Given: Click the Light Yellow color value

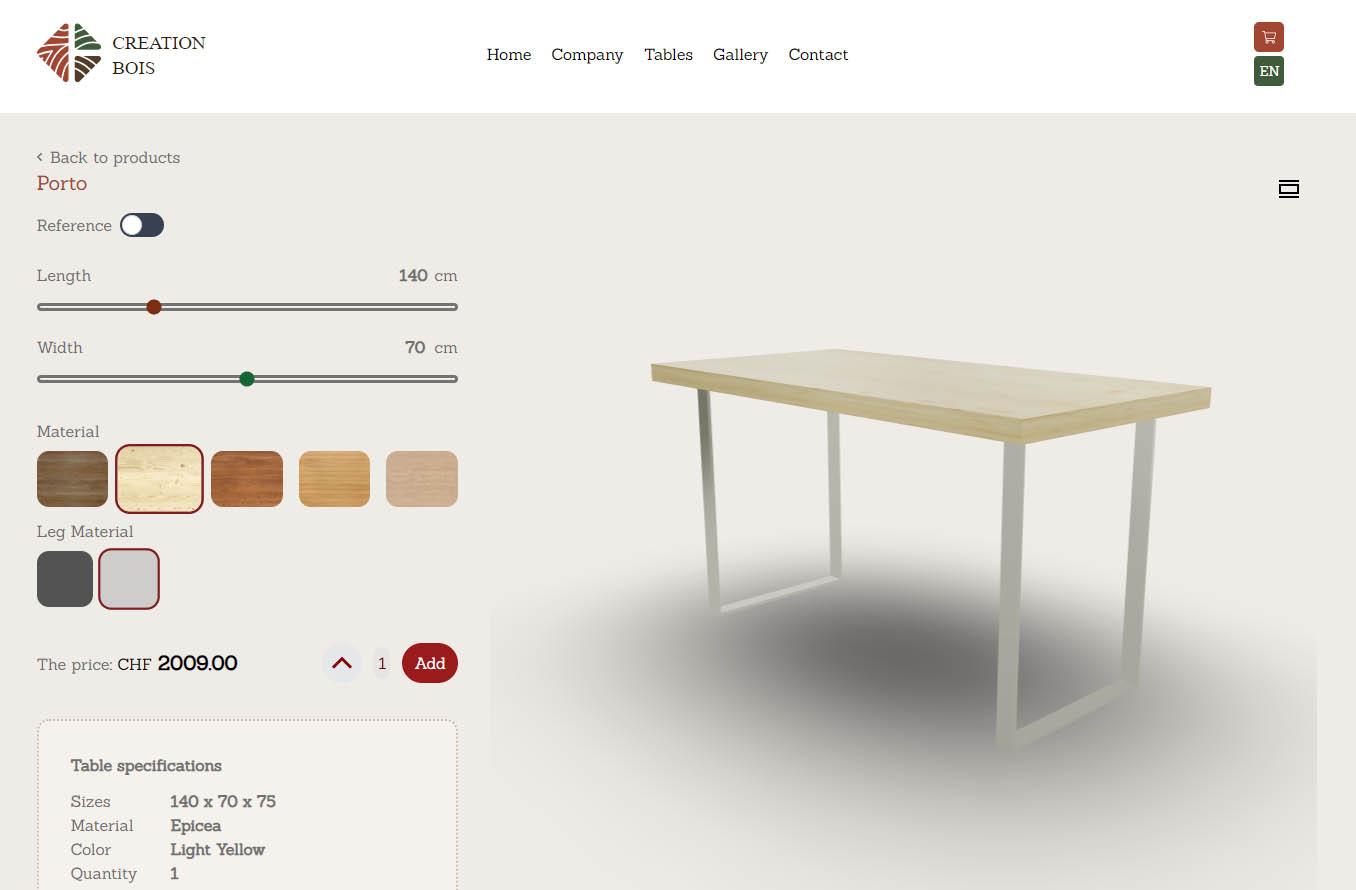Looking at the screenshot, I should point(218,849).
